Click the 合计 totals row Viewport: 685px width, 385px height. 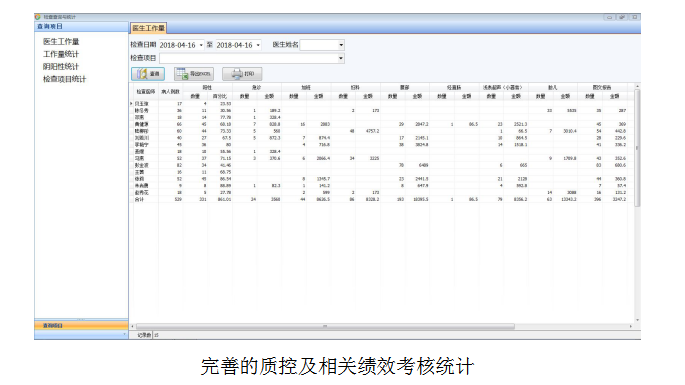[x=381, y=199]
